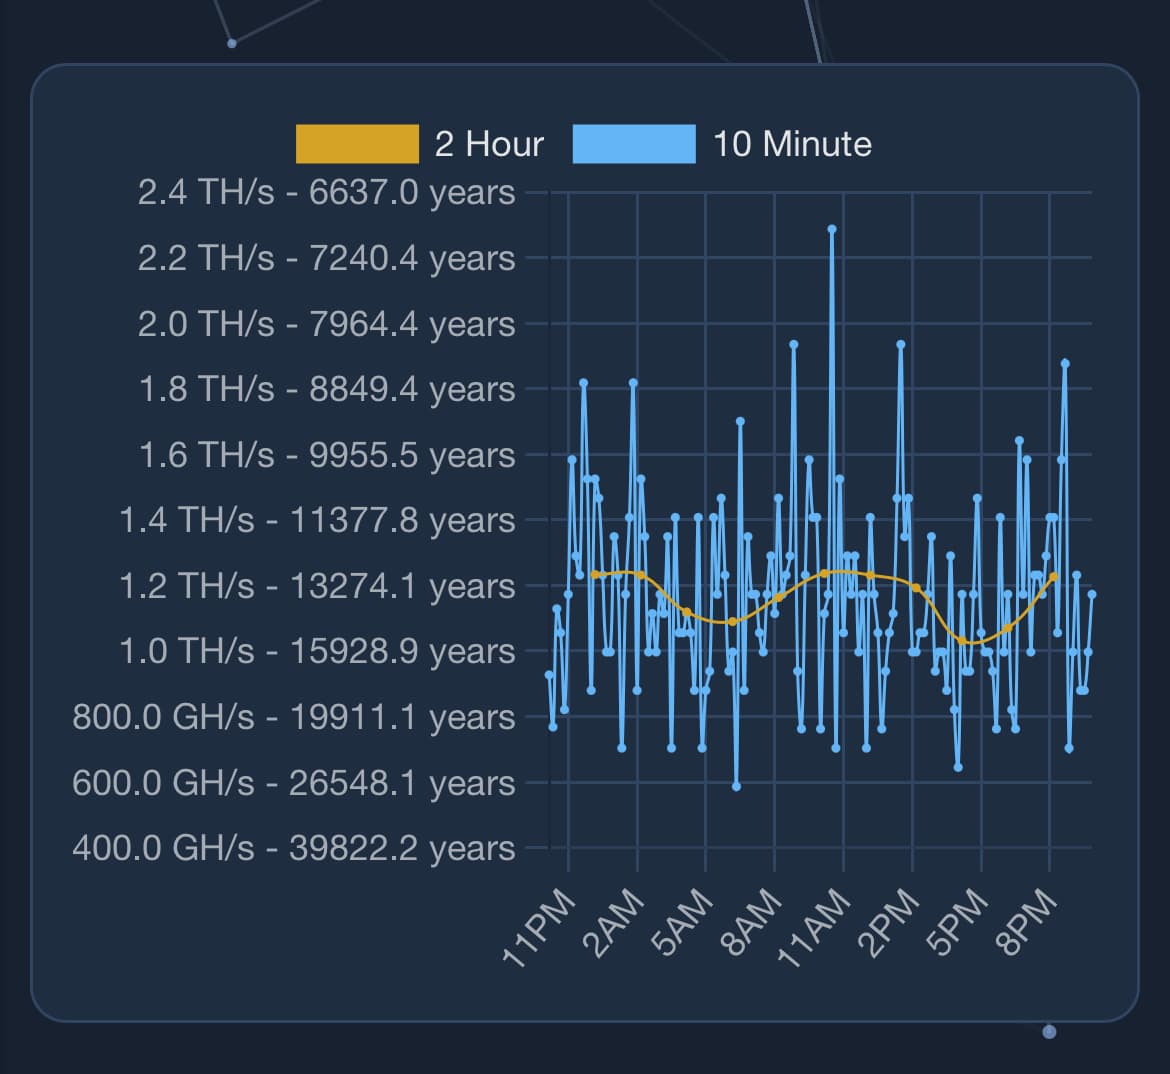1170x1074 pixels.
Task: Select '1.0 TH/s - 15928.9 years' axis label
Action: click(x=317, y=651)
